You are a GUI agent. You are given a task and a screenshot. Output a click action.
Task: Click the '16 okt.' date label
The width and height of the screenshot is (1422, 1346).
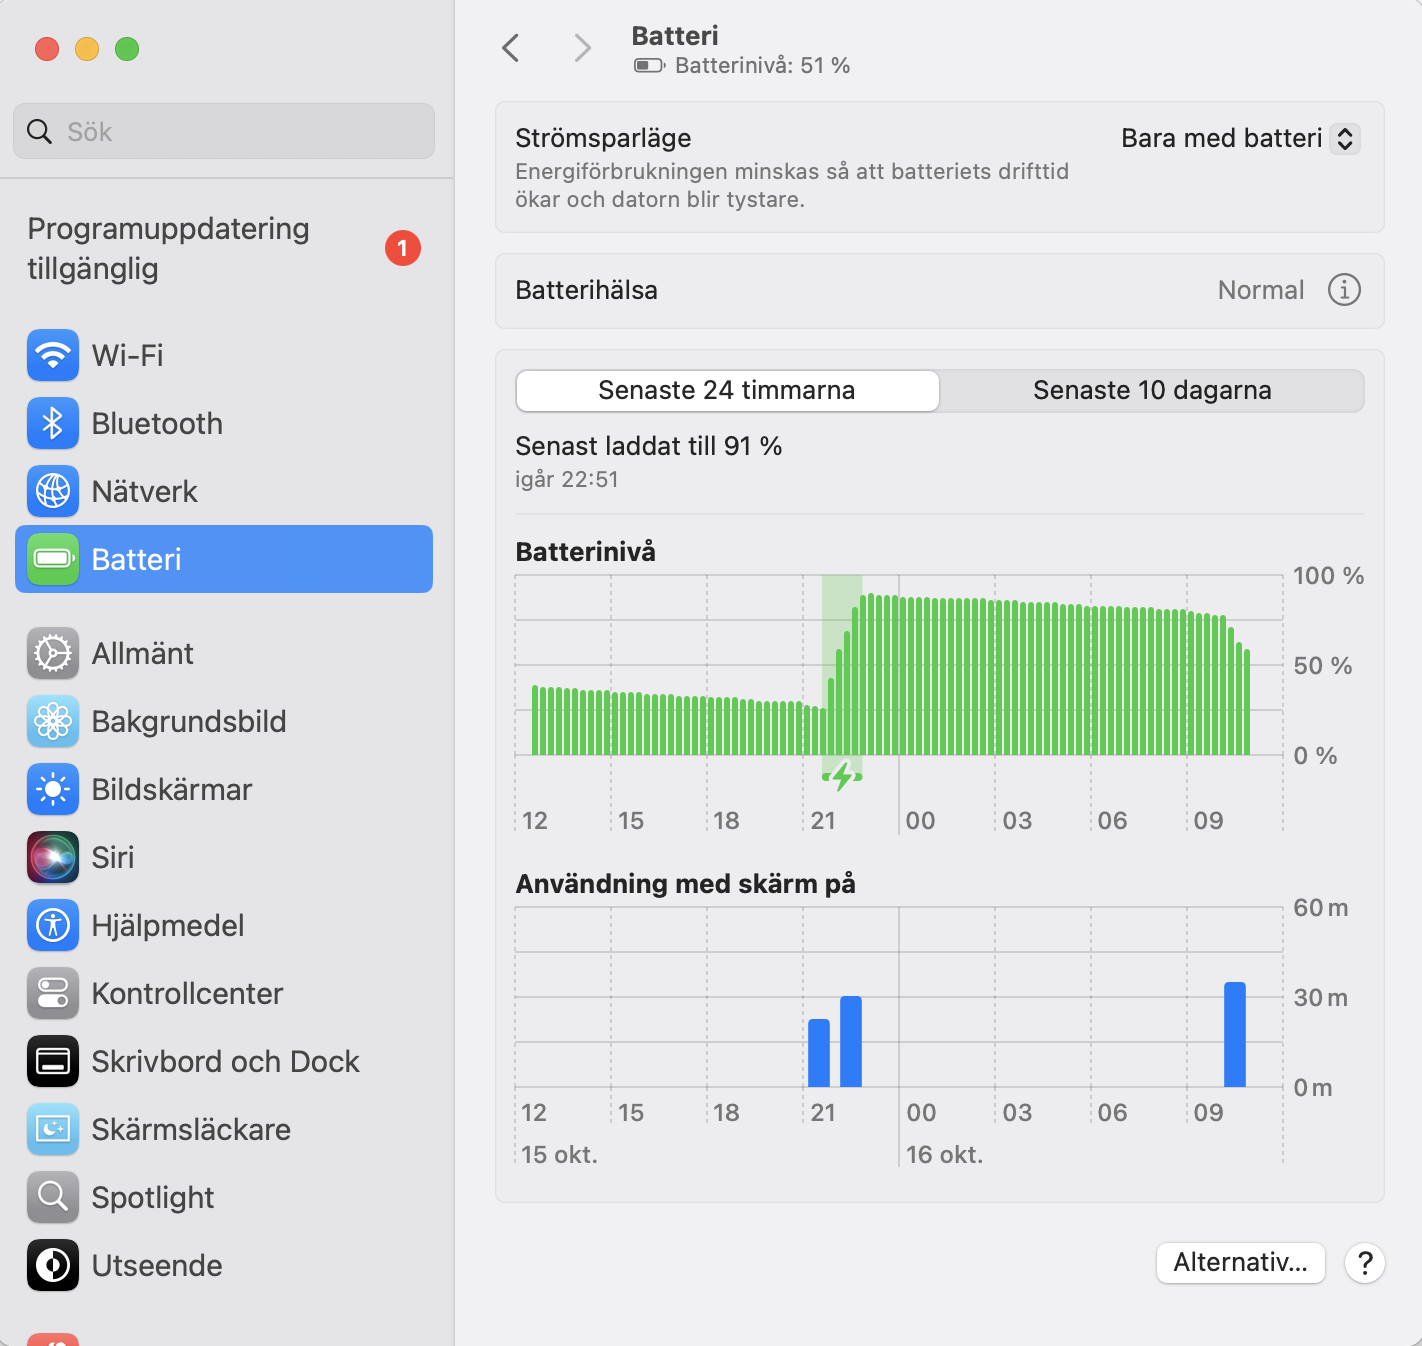[x=944, y=1155]
